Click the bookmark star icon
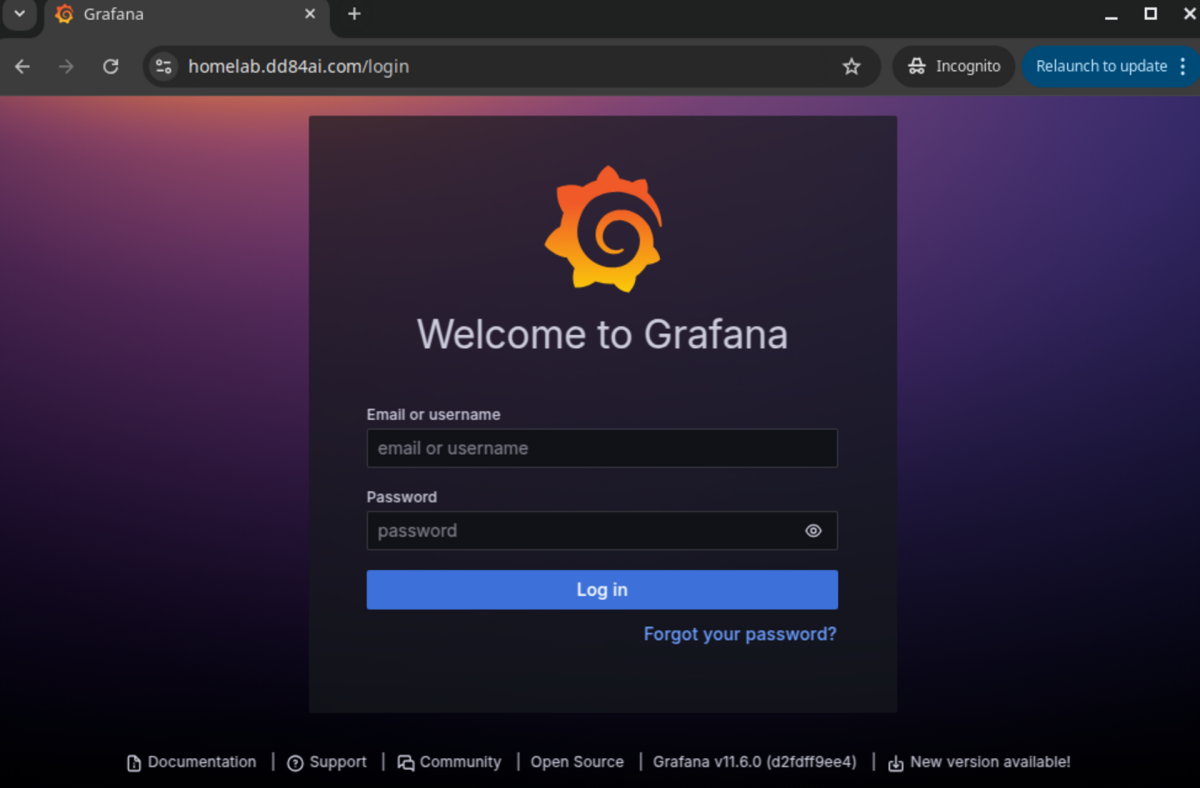This screenshot has height=788, width=1200. pyautogui.click(x=851, y=67)
